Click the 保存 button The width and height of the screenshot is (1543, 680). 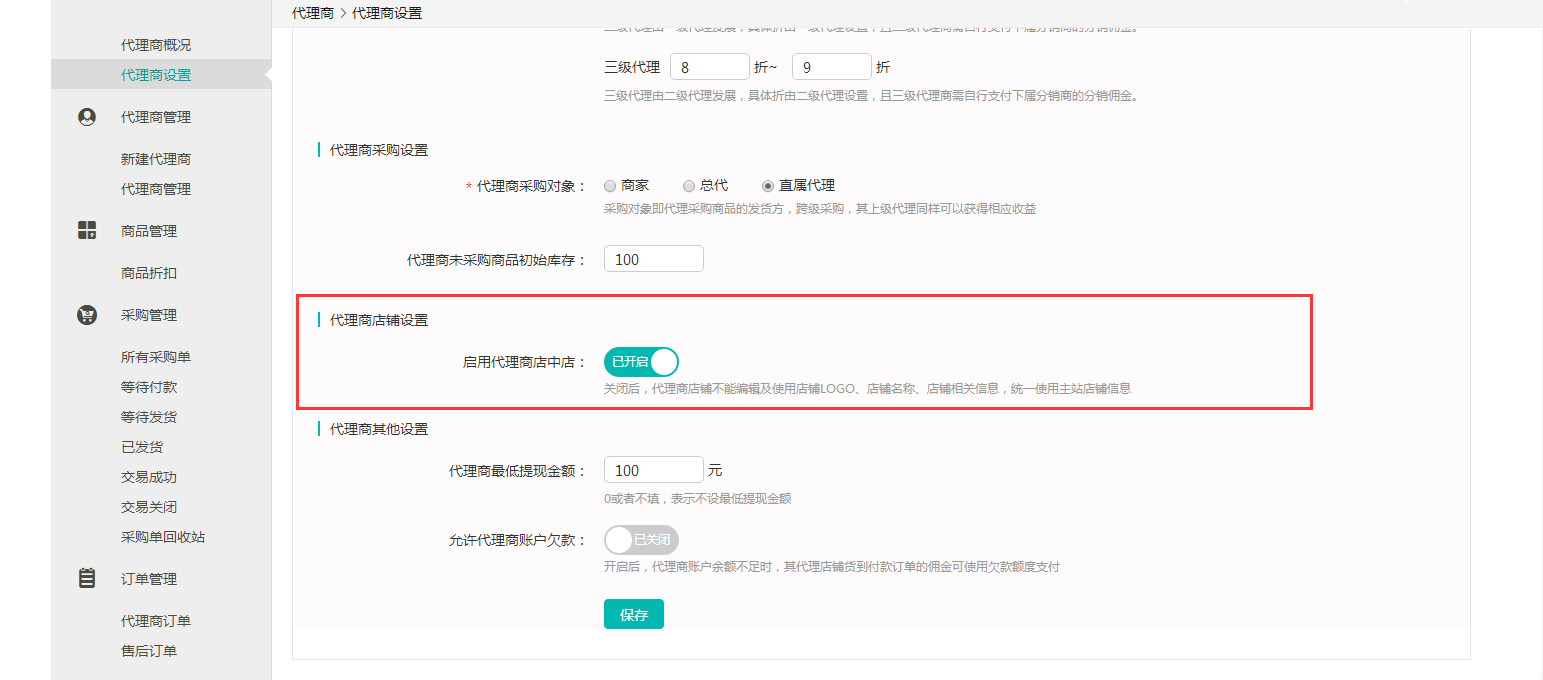coord(633,615)
